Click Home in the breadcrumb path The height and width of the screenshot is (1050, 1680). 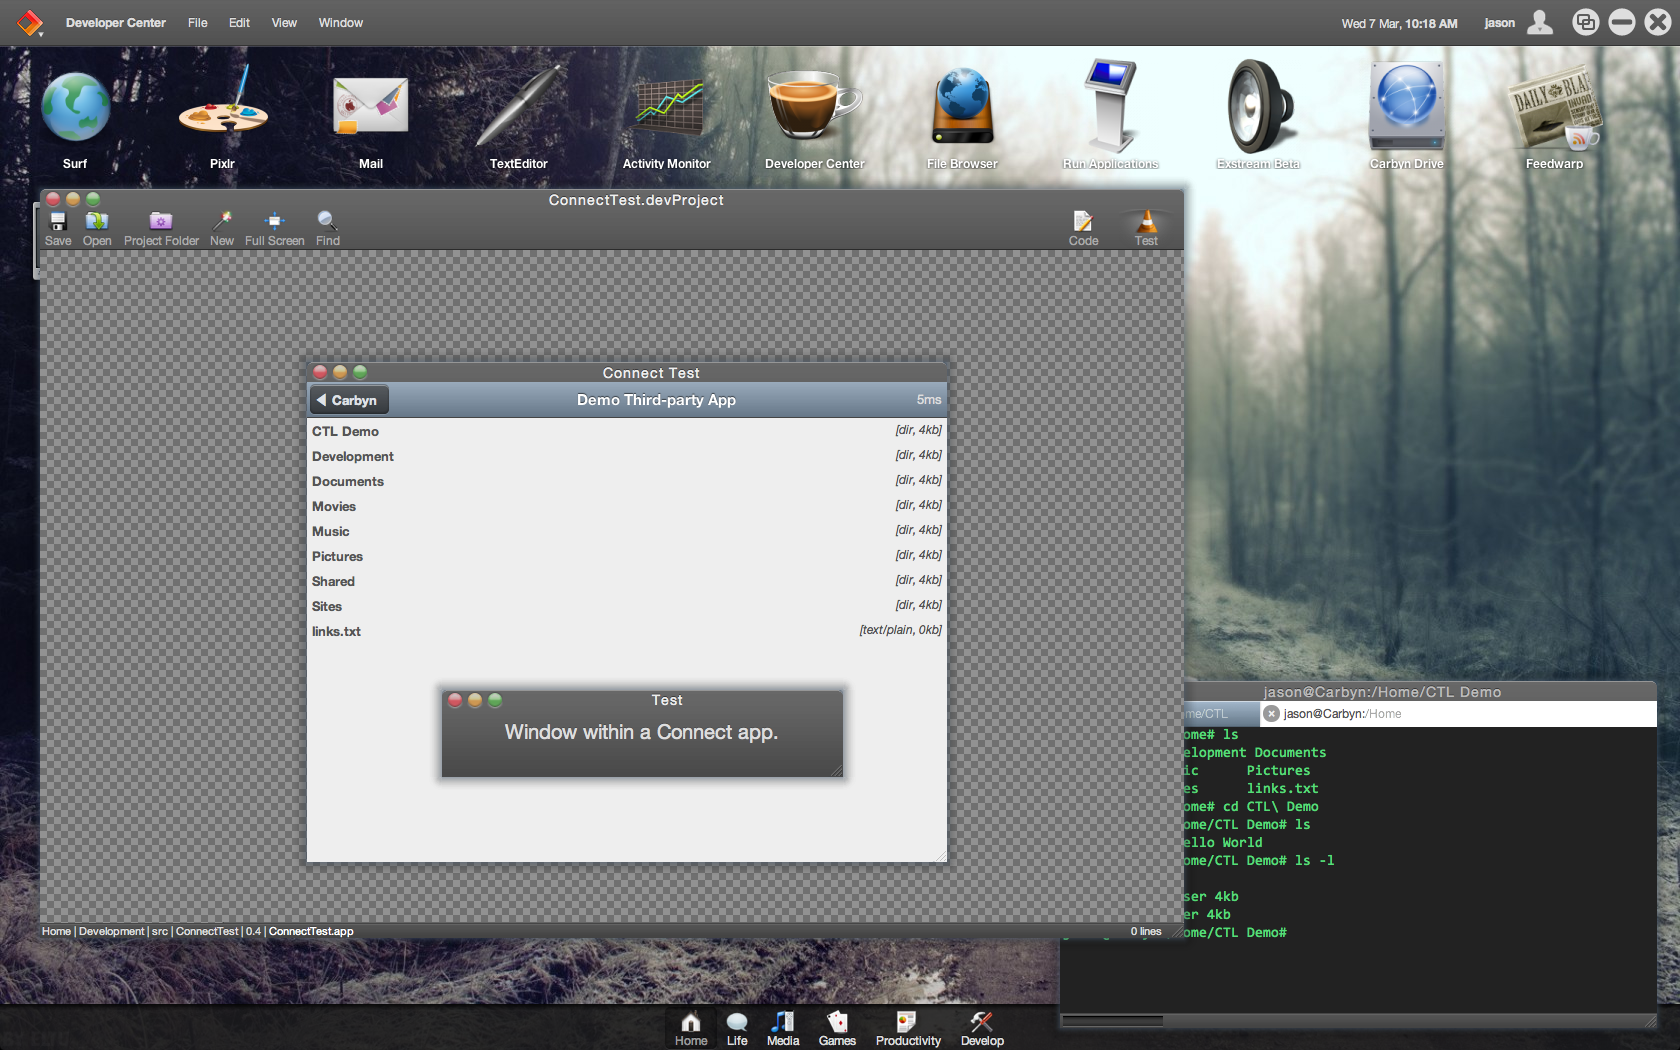[x=56, y=931]
